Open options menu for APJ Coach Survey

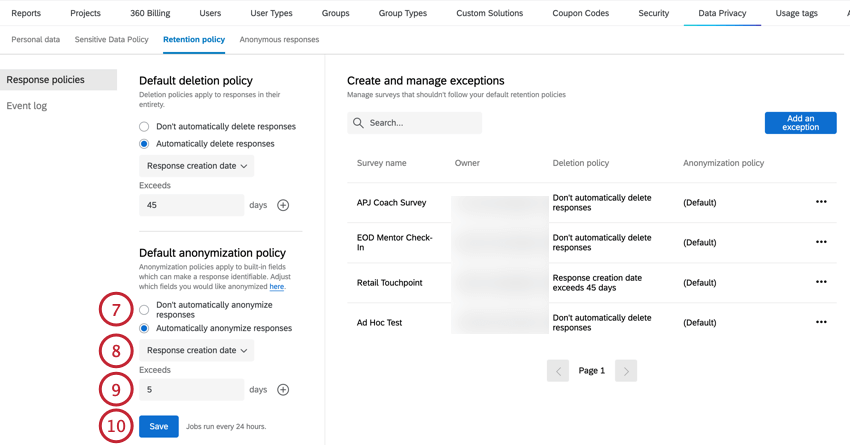pos(821,202)
